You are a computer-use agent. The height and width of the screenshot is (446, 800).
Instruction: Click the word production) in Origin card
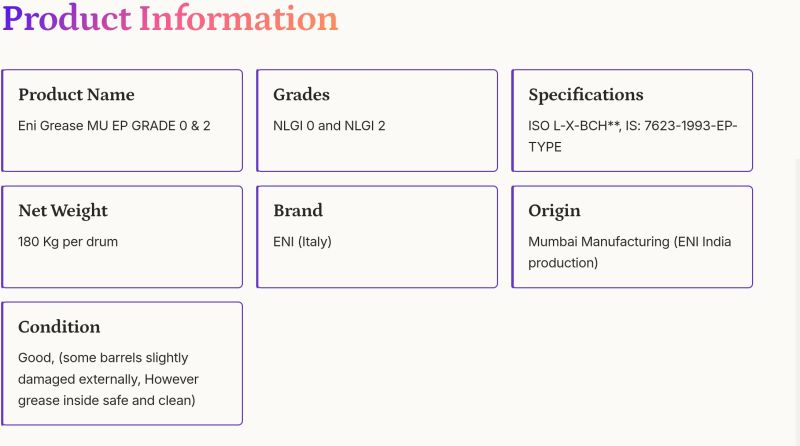click(x=563, y=263)
